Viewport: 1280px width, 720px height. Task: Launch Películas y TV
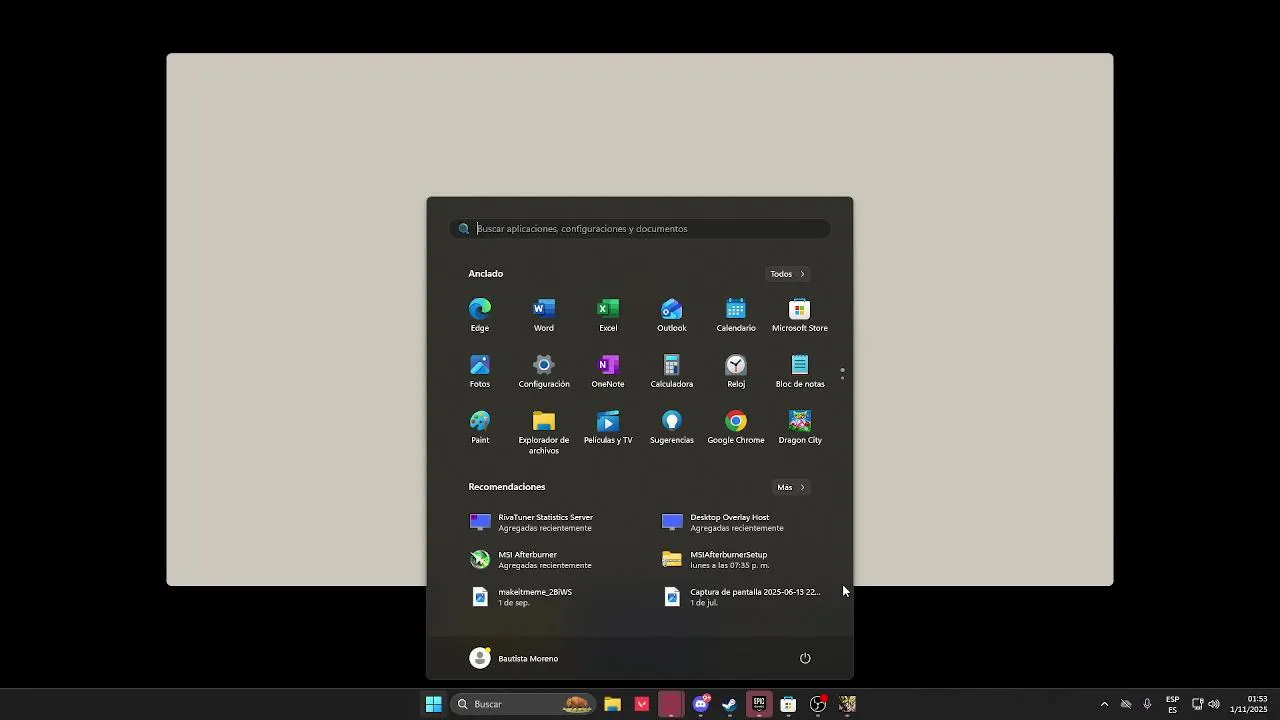click(x=608, y=426)
